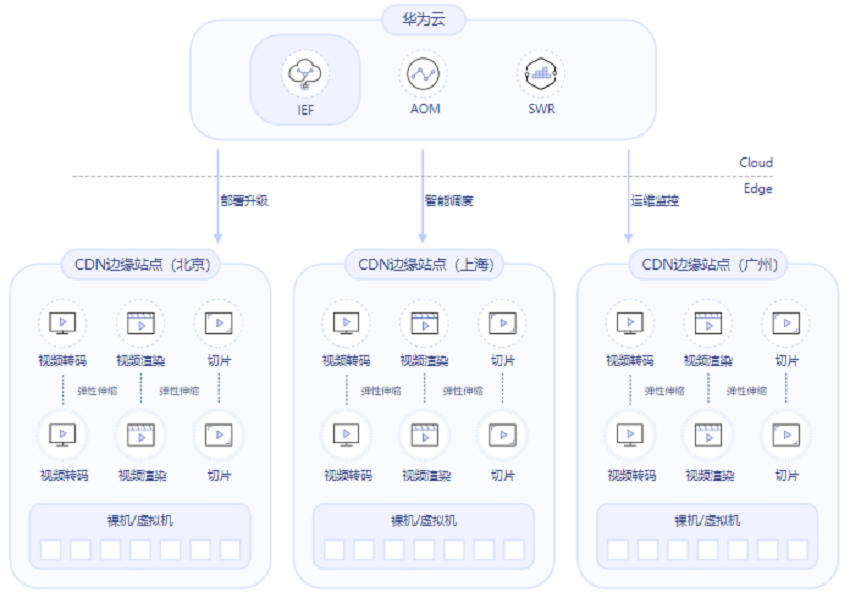Pick bottom-row 视频渲染 icon in Guangzhou site
The width and height of the screenshot is (850, 598).
coord(709,435)
